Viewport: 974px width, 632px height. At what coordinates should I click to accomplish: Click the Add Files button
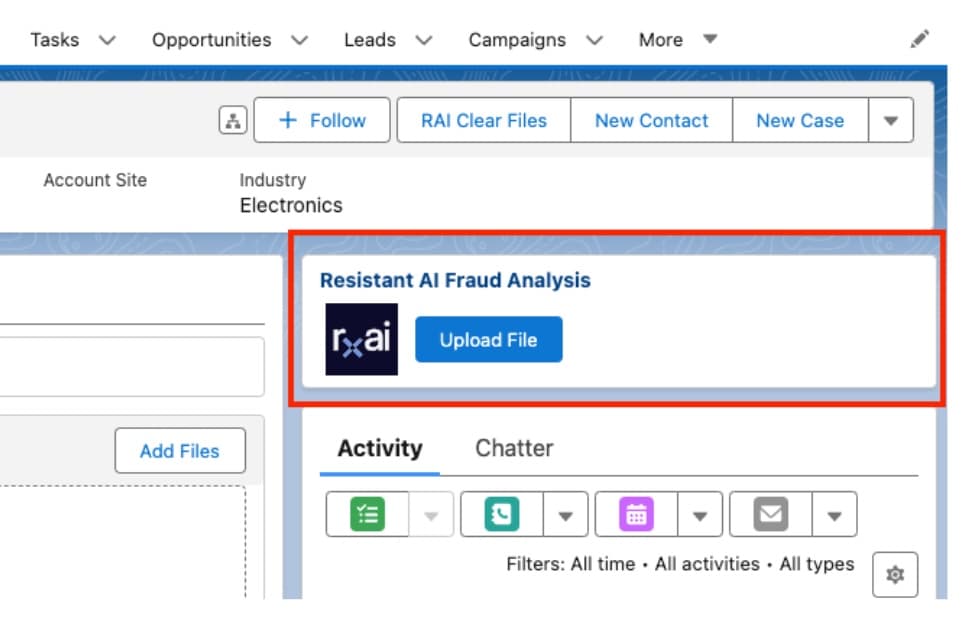point(180,451)
